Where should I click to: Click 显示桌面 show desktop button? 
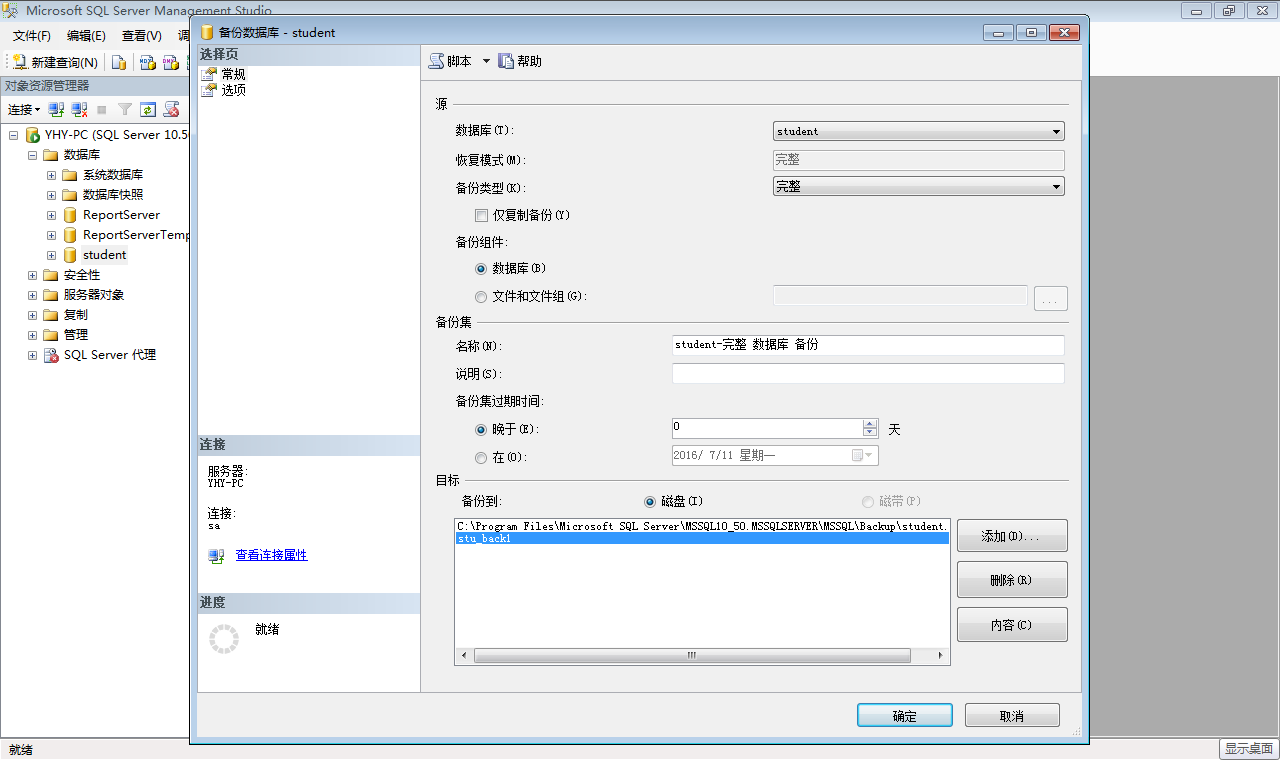click(1249, 748)
